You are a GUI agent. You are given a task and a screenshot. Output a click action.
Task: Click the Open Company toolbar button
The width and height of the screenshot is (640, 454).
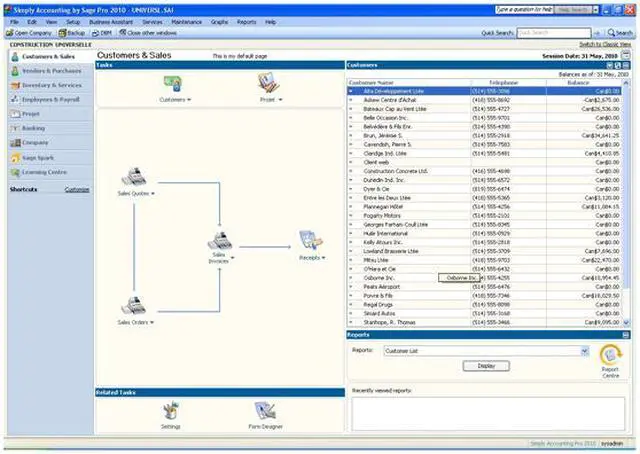29,33
